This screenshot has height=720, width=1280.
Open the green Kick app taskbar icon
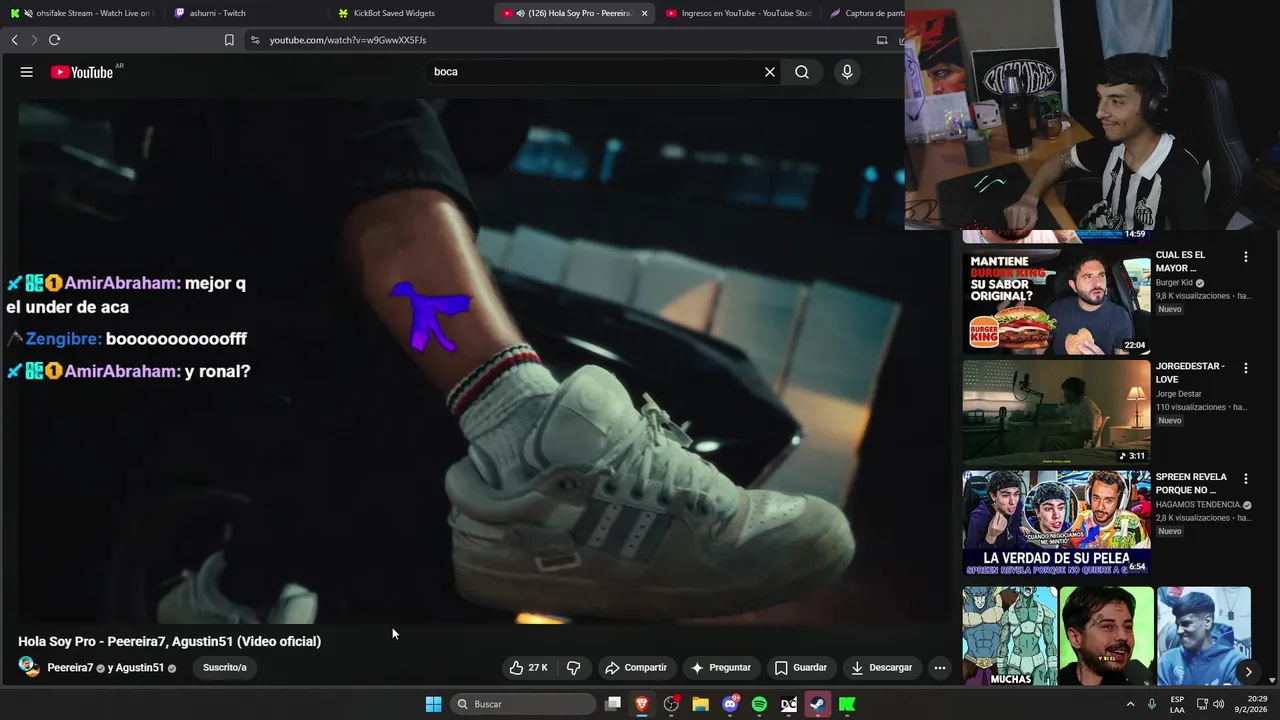847,704
